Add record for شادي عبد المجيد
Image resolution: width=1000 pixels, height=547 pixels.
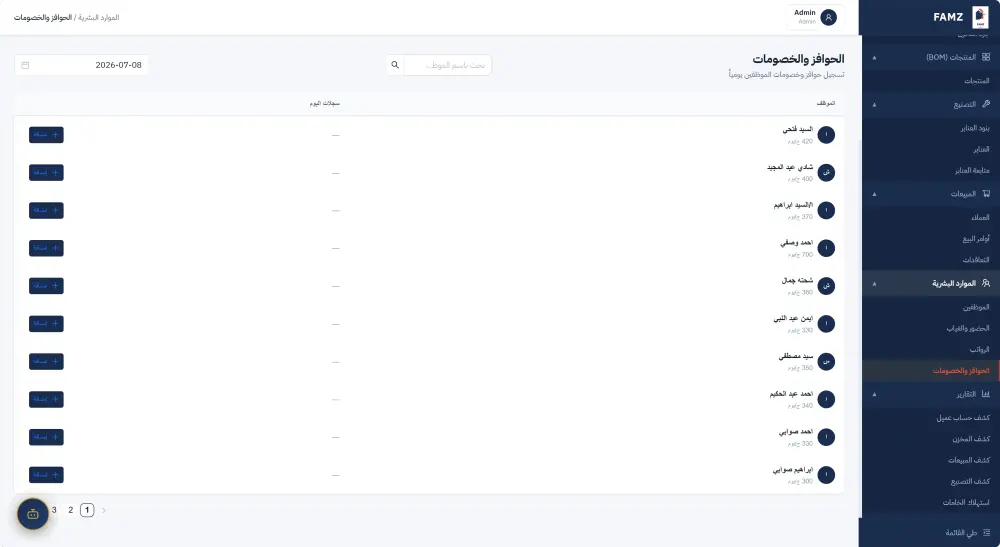pyautogui.click(x=46, y=172)
